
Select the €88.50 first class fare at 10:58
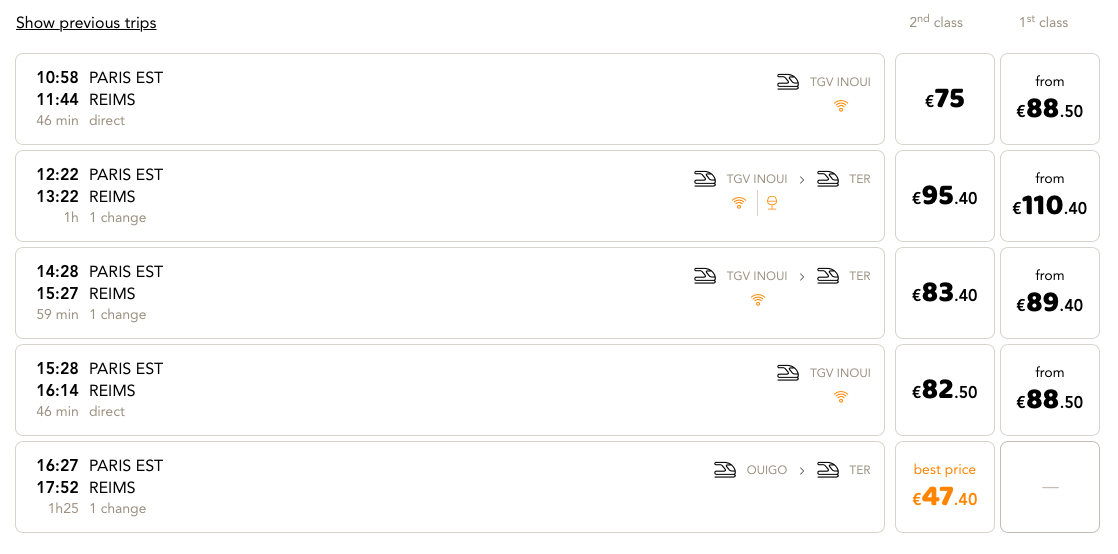1050,99
